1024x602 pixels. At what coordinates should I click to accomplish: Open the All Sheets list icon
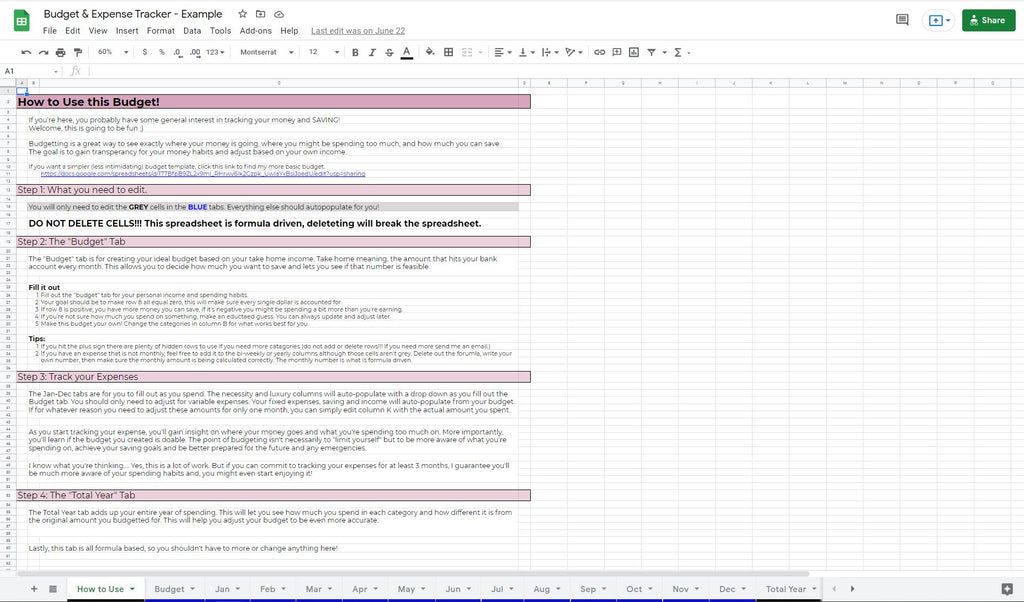[53, 589]
